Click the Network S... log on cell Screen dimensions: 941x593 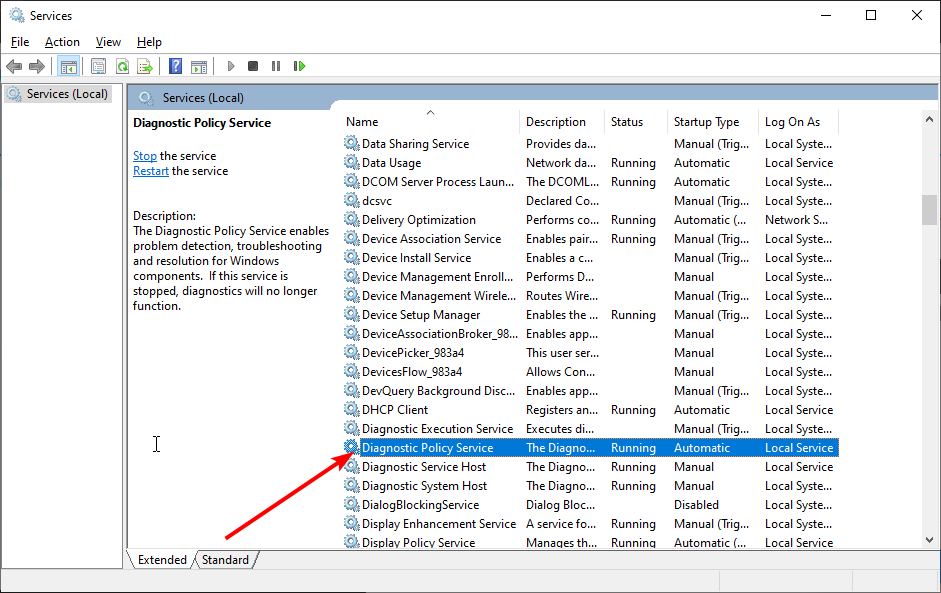click(x=796, y=220)
